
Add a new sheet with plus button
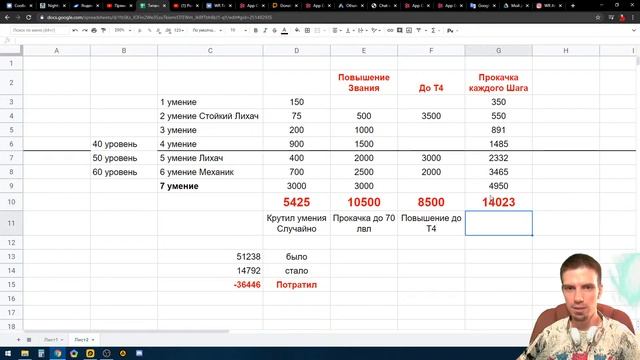pyautogui.click(x=18, y=340)
